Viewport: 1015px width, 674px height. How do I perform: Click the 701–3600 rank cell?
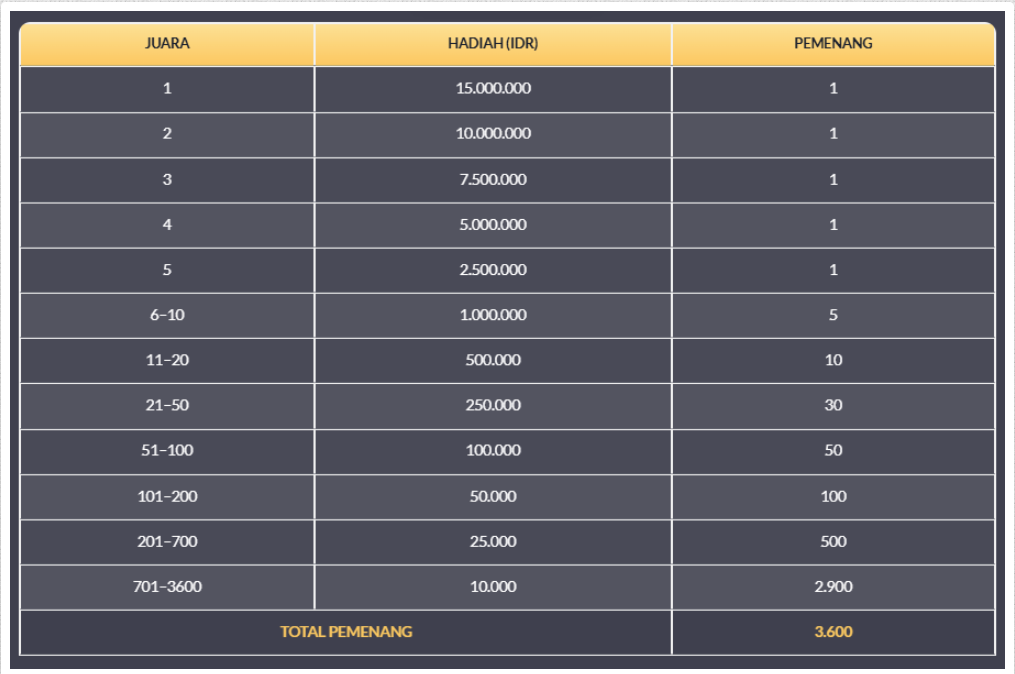[167, 587]
